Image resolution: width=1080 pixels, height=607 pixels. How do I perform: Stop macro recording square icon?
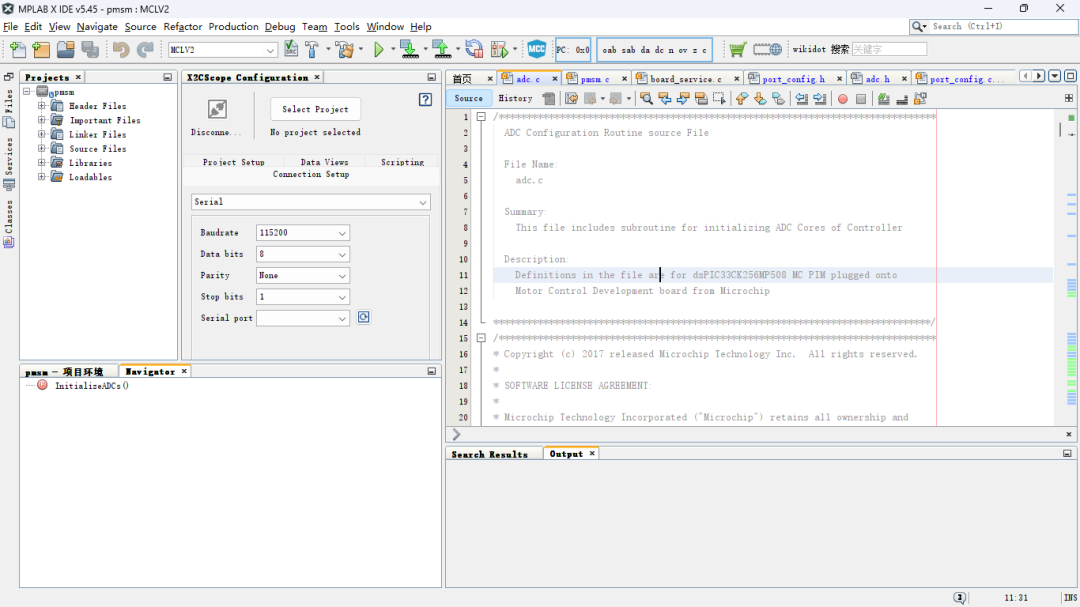click(x=861, y=99)
